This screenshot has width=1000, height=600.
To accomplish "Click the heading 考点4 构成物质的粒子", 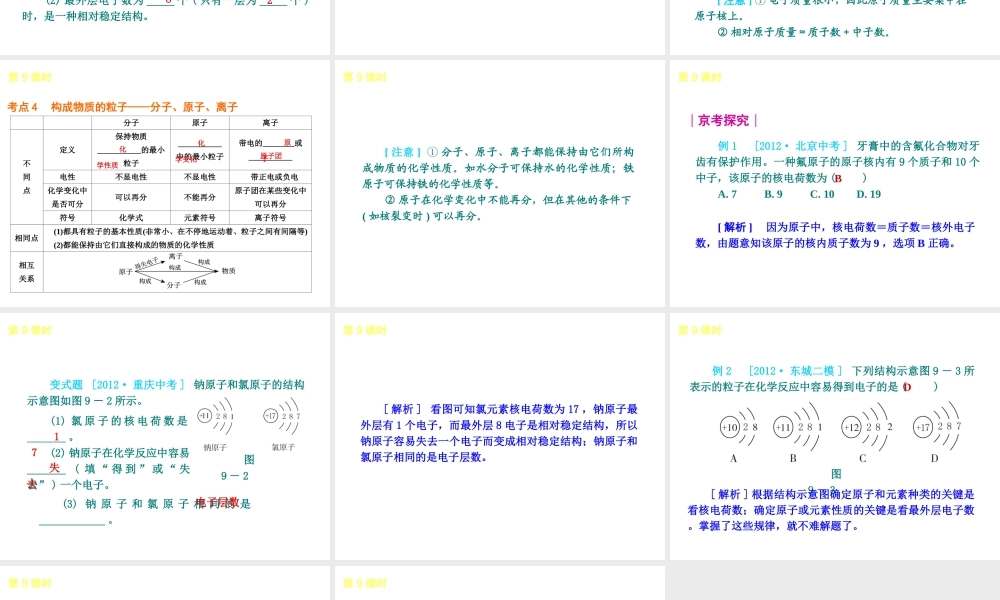I will 122,107.
